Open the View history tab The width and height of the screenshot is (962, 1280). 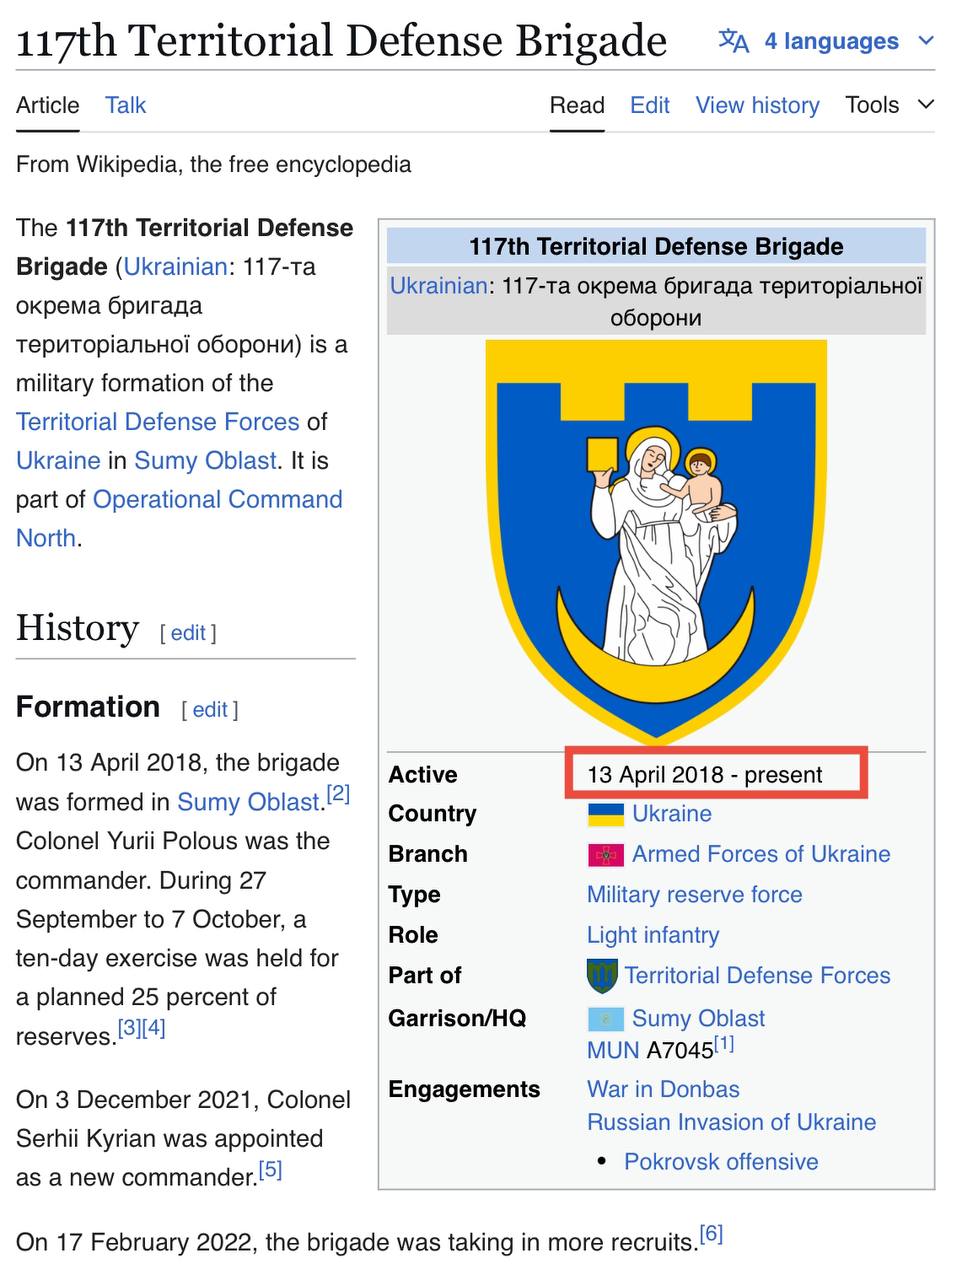point(757,105)
